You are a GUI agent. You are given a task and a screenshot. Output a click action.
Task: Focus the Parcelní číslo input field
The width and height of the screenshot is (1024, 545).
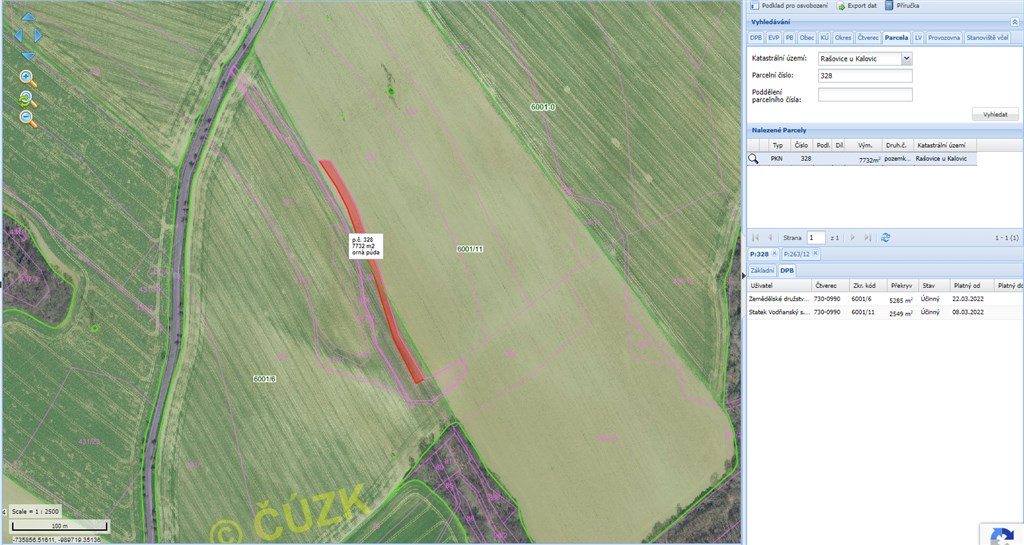[x=865, y=76]
